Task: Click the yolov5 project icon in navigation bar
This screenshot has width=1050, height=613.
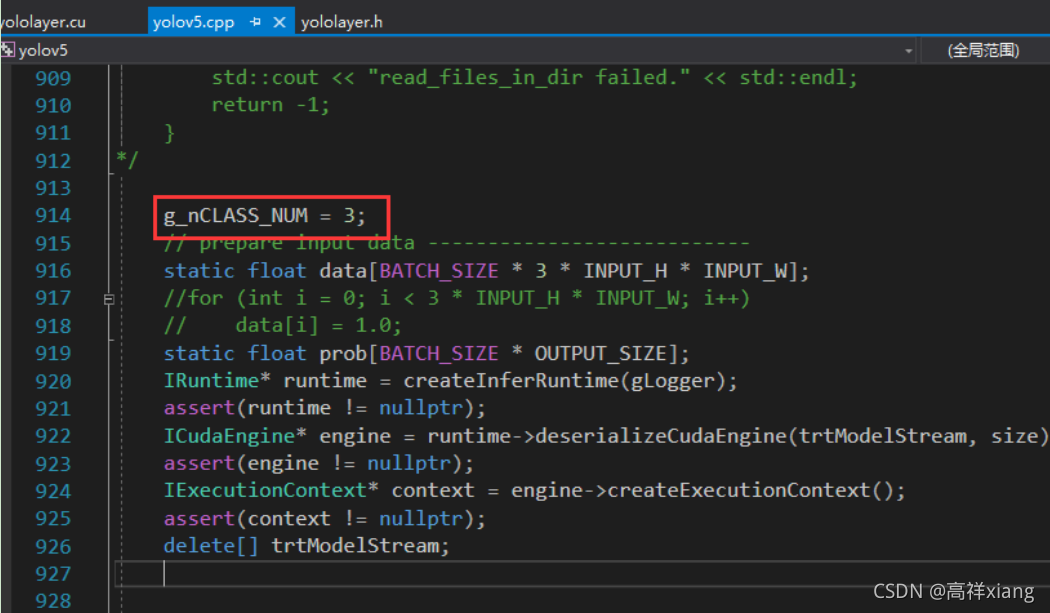Action: (x=7, y=50)
